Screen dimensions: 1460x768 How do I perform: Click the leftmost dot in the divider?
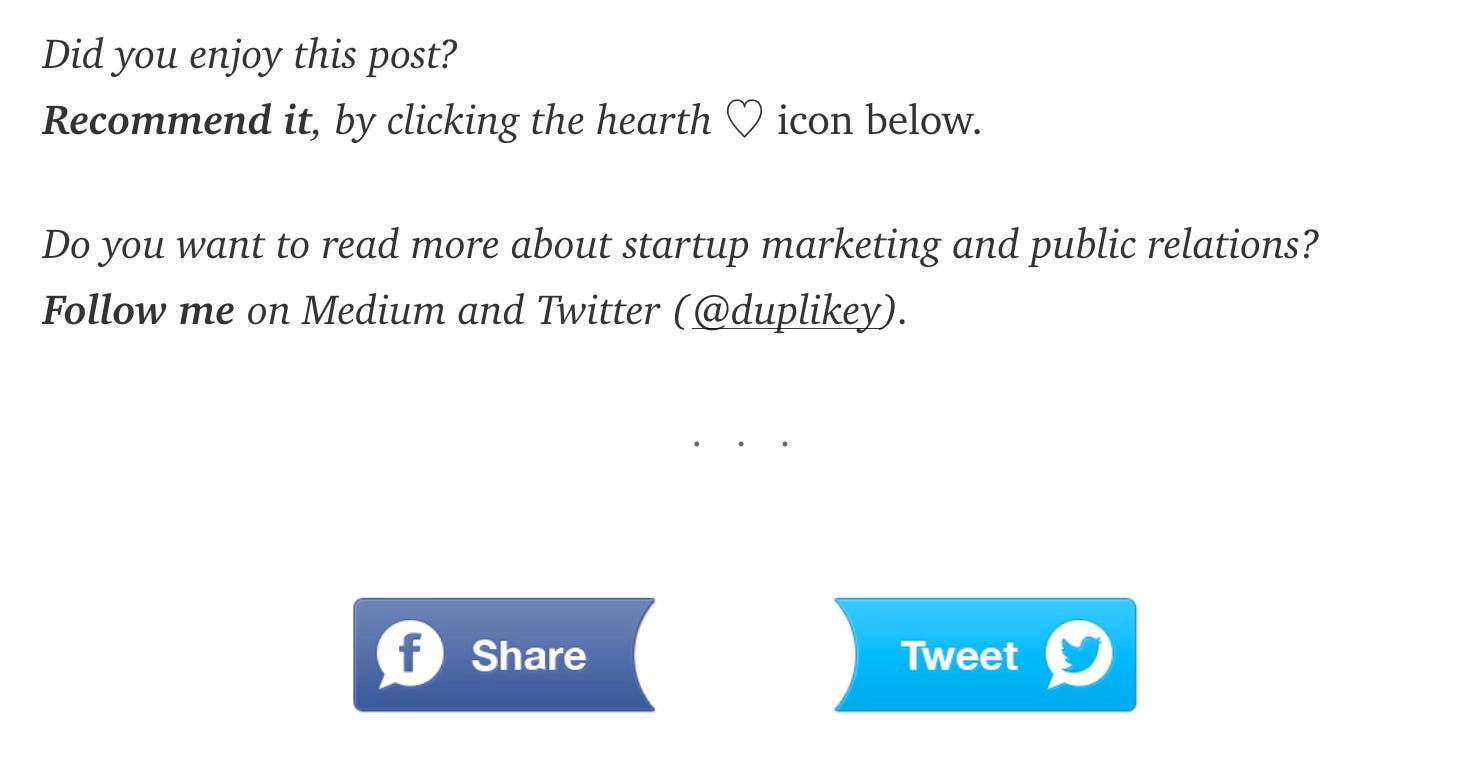coord(694,443)
